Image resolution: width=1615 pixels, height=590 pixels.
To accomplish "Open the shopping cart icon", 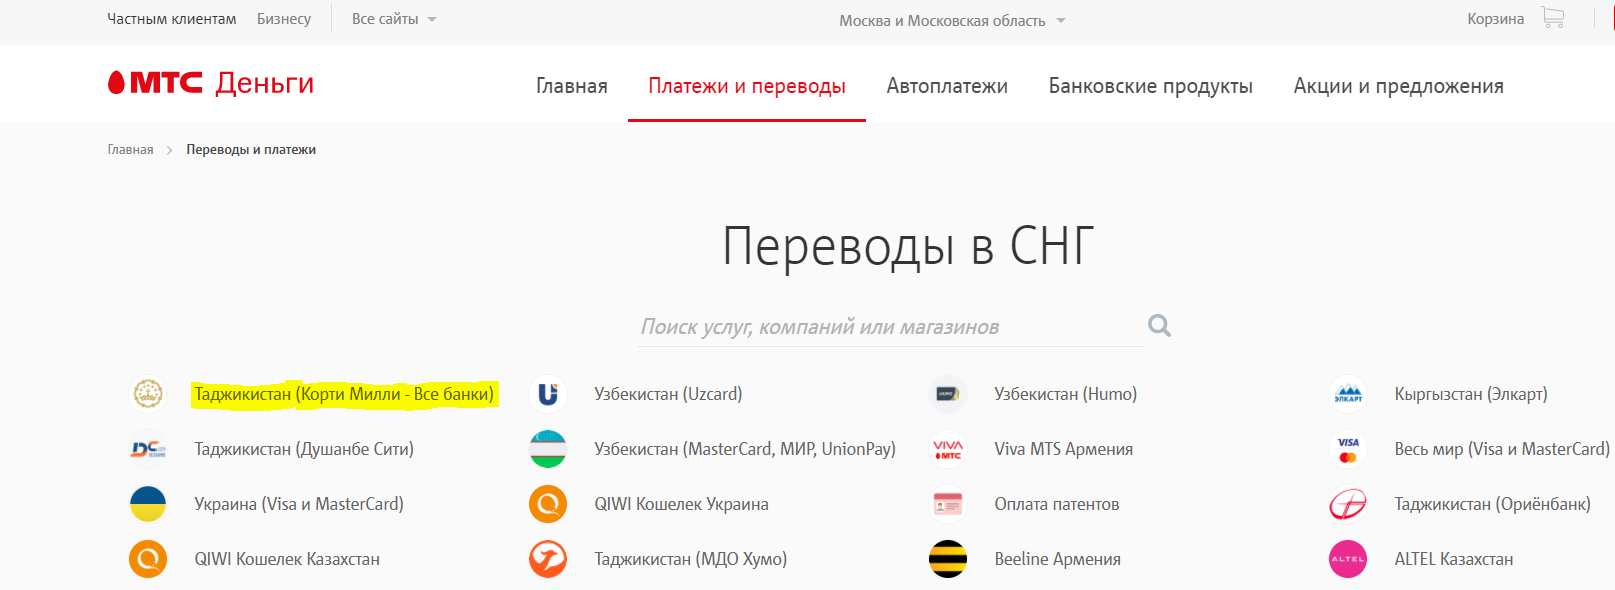I will pos(1552,18).
